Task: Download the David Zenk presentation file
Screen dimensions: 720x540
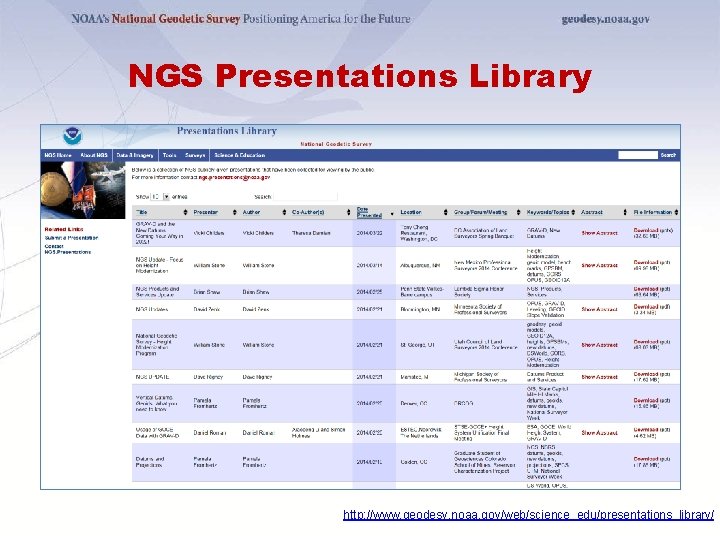Action: [646, 307]
